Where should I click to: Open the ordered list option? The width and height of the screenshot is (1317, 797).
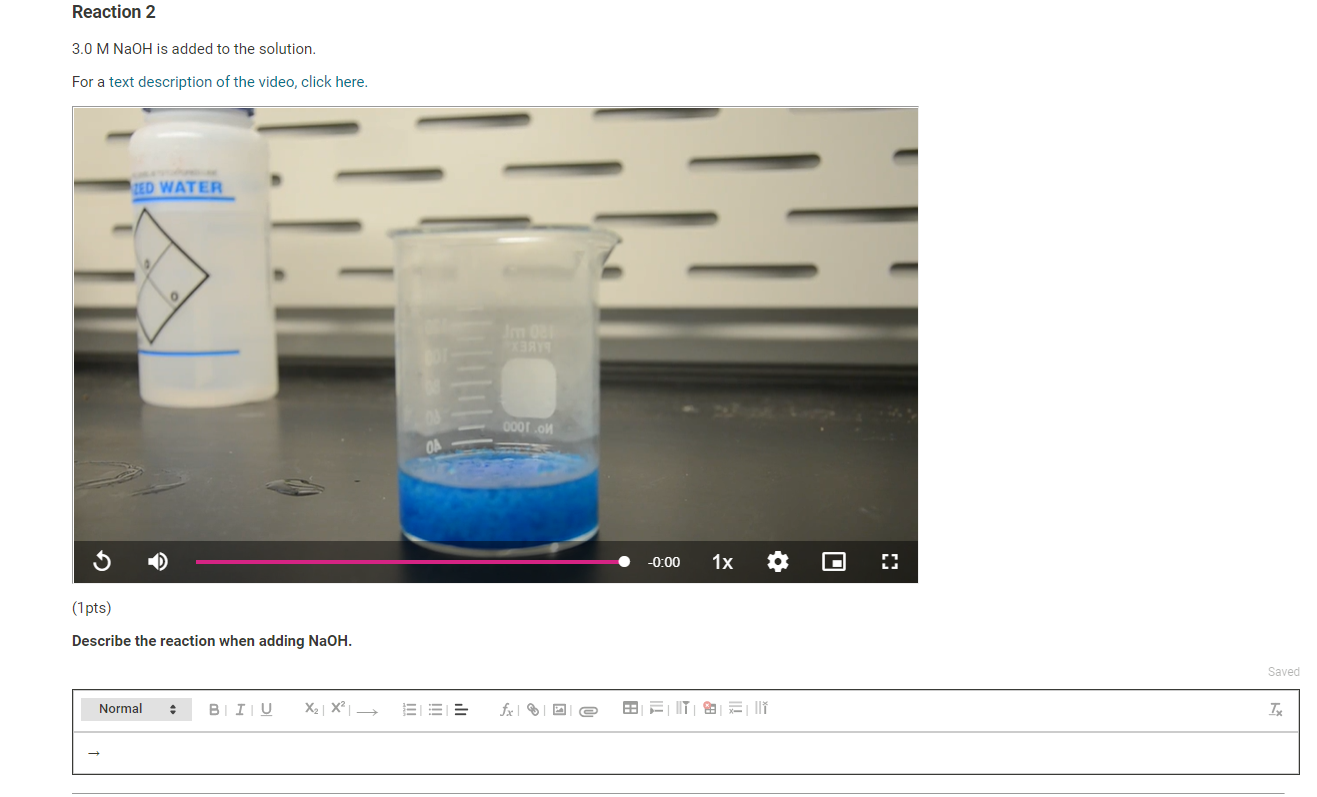[x=409, y=709]
